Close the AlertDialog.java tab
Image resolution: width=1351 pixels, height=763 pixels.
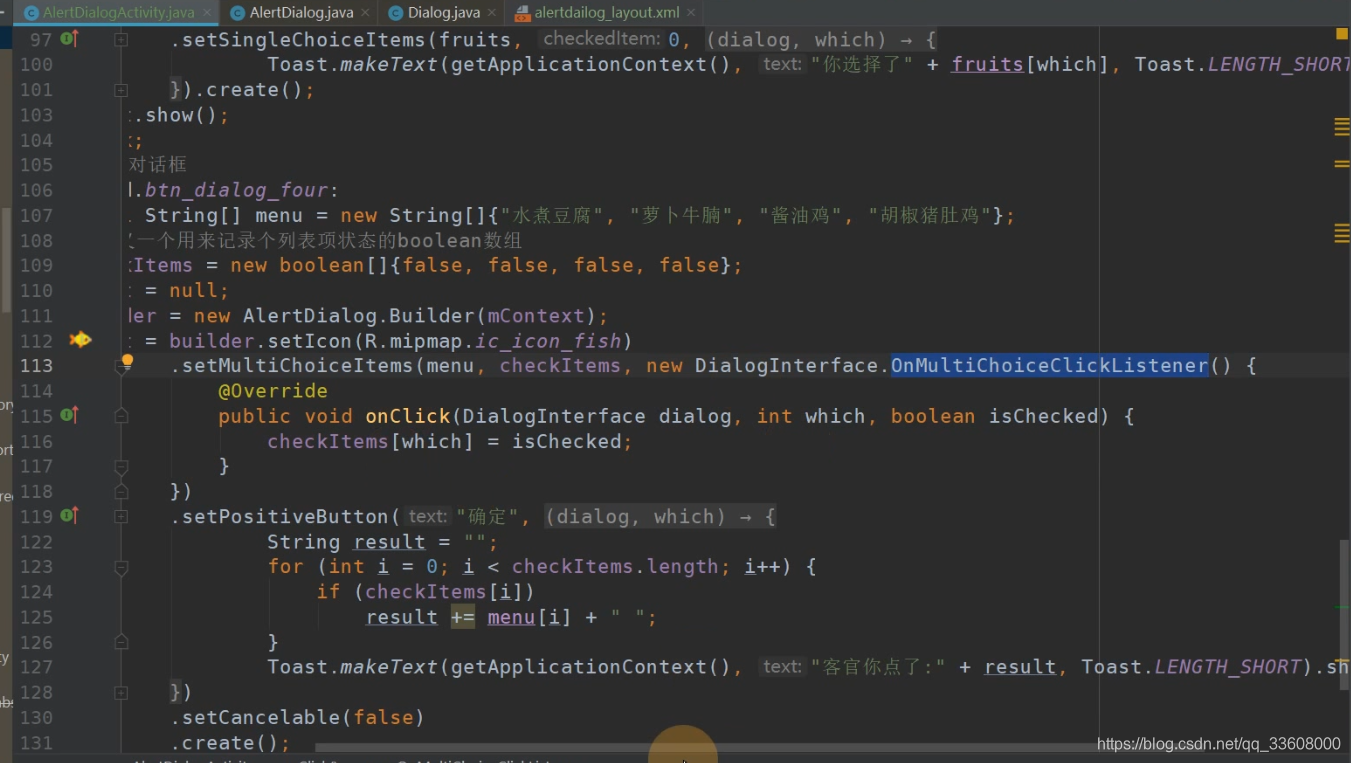pyautogui.click(x=365, y=13)
